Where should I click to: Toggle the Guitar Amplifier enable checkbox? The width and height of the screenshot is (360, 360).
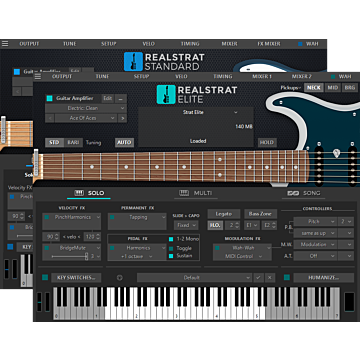[50, 98]
